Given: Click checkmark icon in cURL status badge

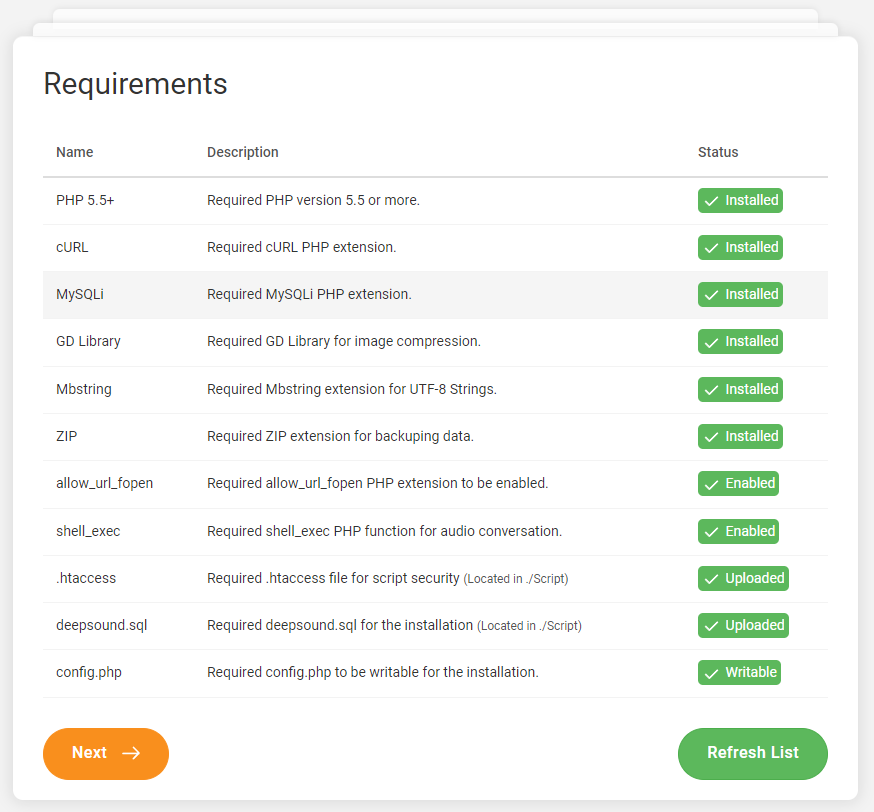Looking at the screenshot, I should point(711,248).
